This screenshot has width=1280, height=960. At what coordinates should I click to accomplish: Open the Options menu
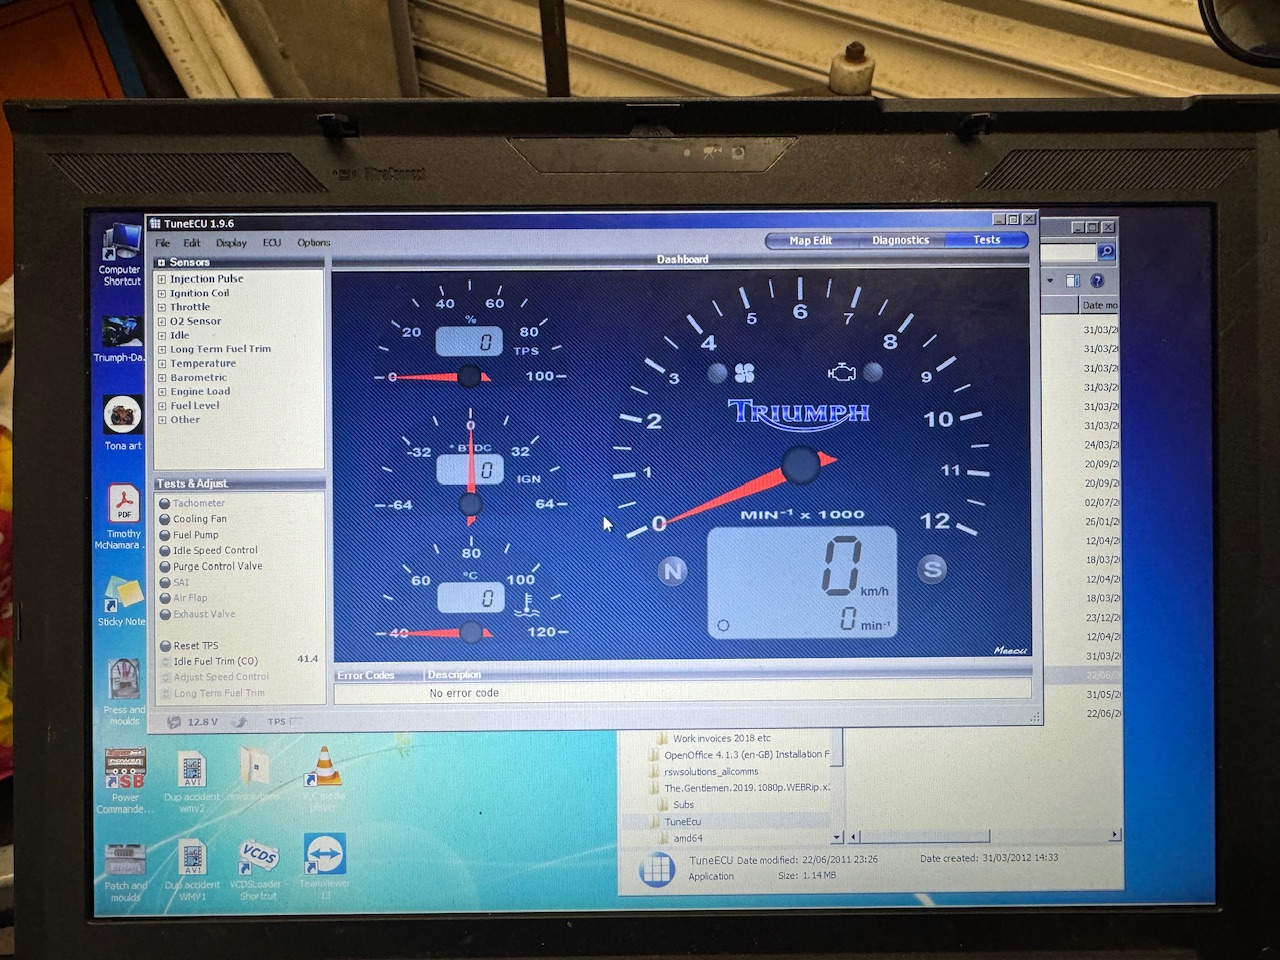pos(313,243)
